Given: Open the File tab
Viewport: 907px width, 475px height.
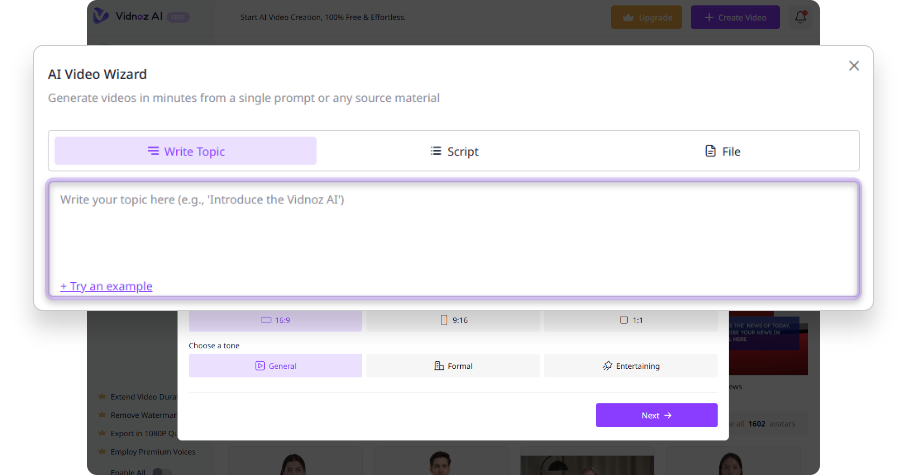Looking at the screenshot, I should 722,151.
